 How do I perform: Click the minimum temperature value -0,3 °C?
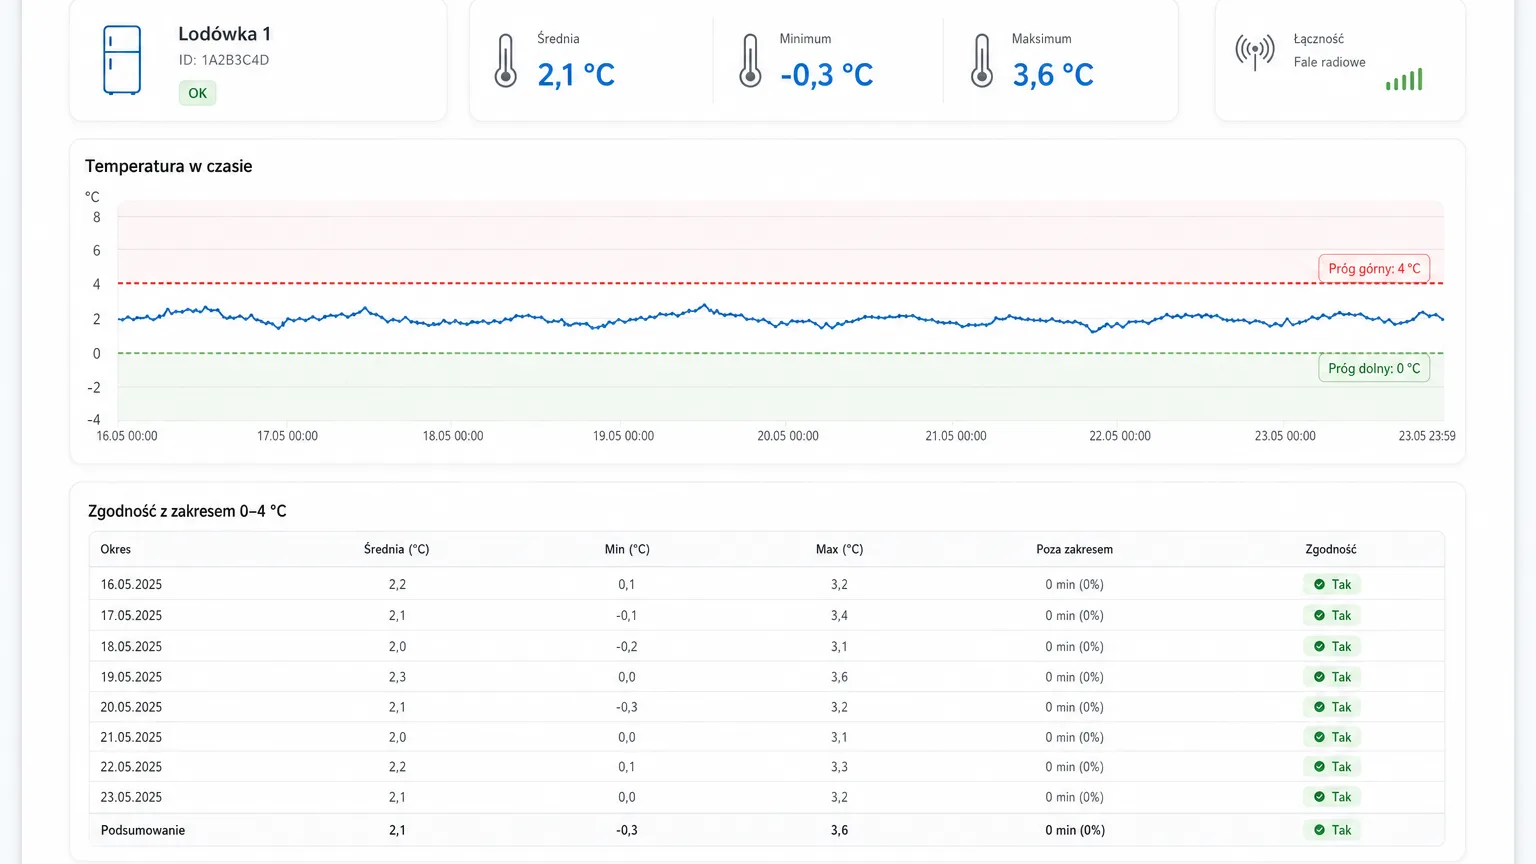(x=827, y=75)
